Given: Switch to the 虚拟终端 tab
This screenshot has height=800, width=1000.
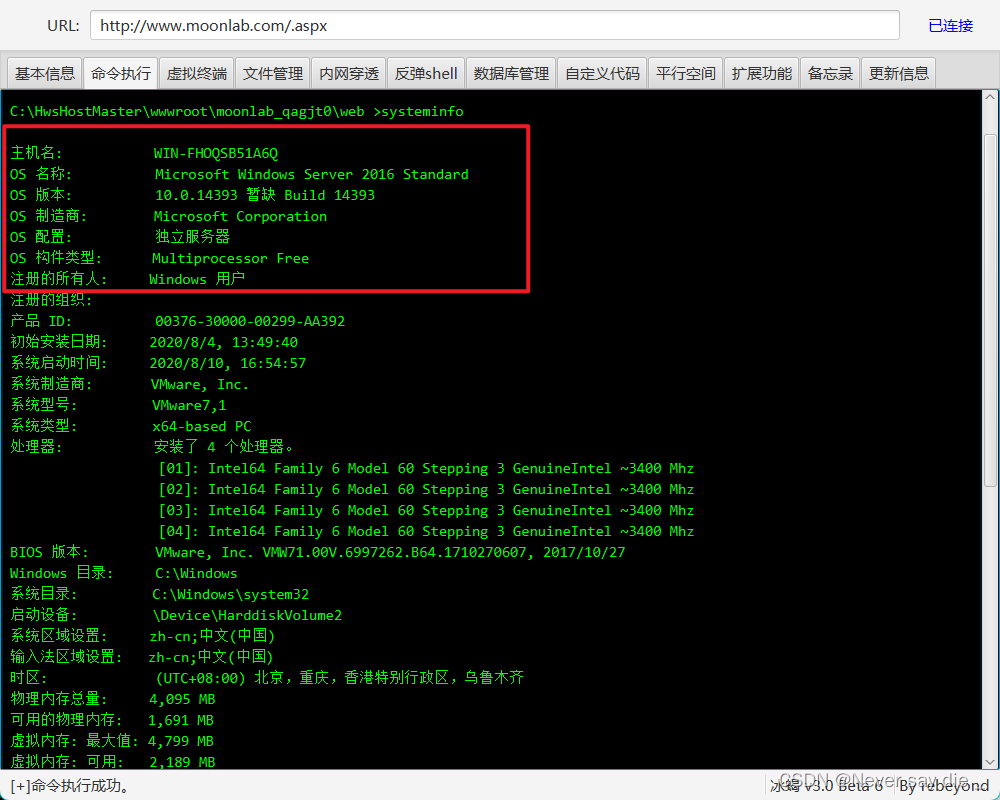Looking at the screenshot, I should pyautogui.click(x=196, y=73).
